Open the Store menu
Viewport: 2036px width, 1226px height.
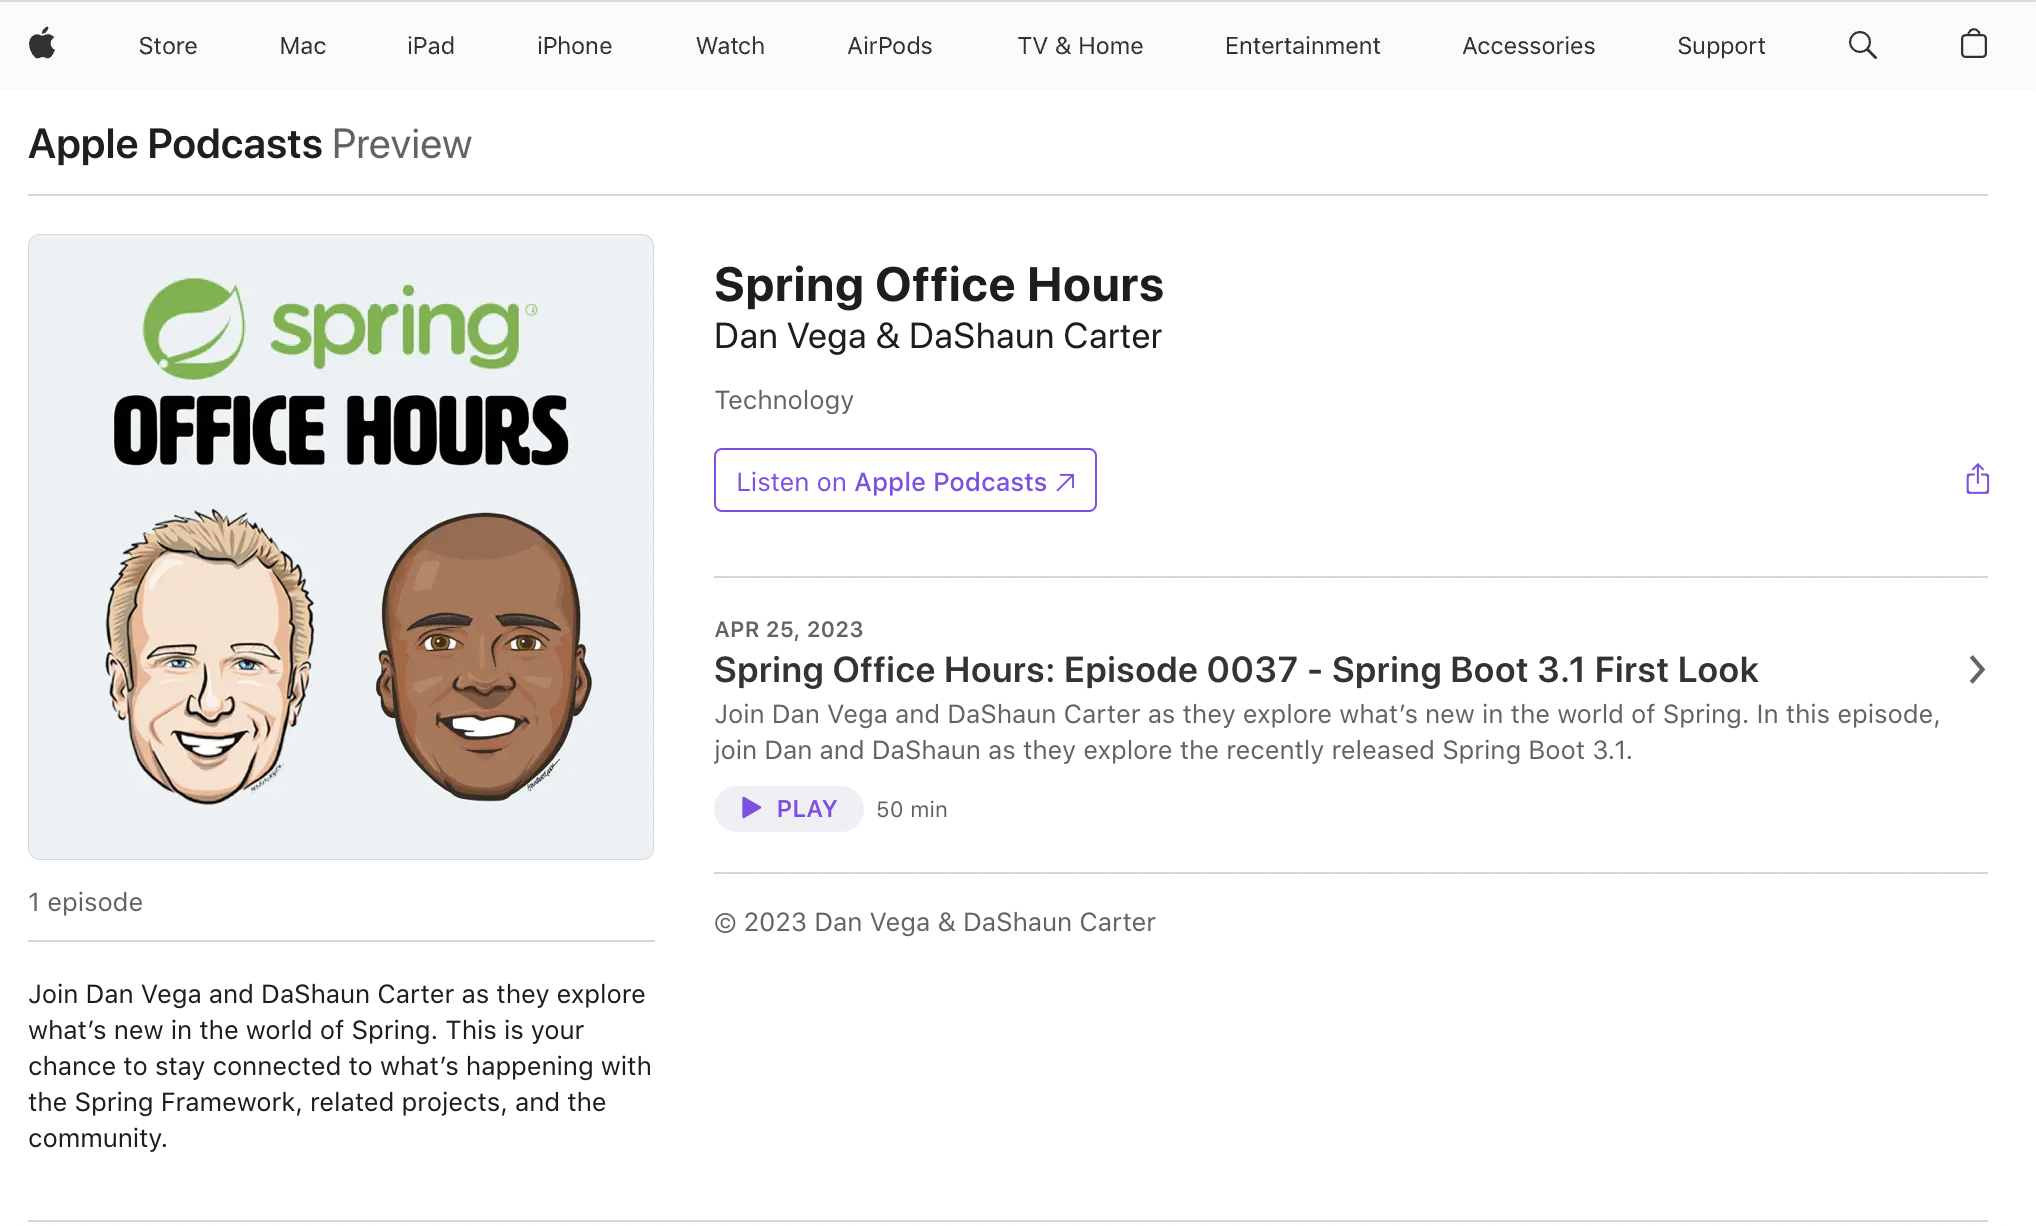[168, 46]
